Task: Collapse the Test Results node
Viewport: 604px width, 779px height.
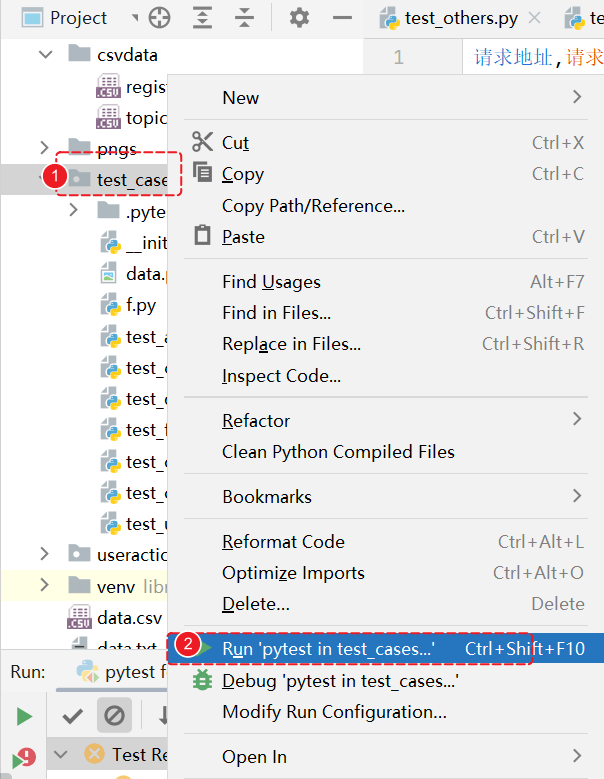Action: [60, 754]
